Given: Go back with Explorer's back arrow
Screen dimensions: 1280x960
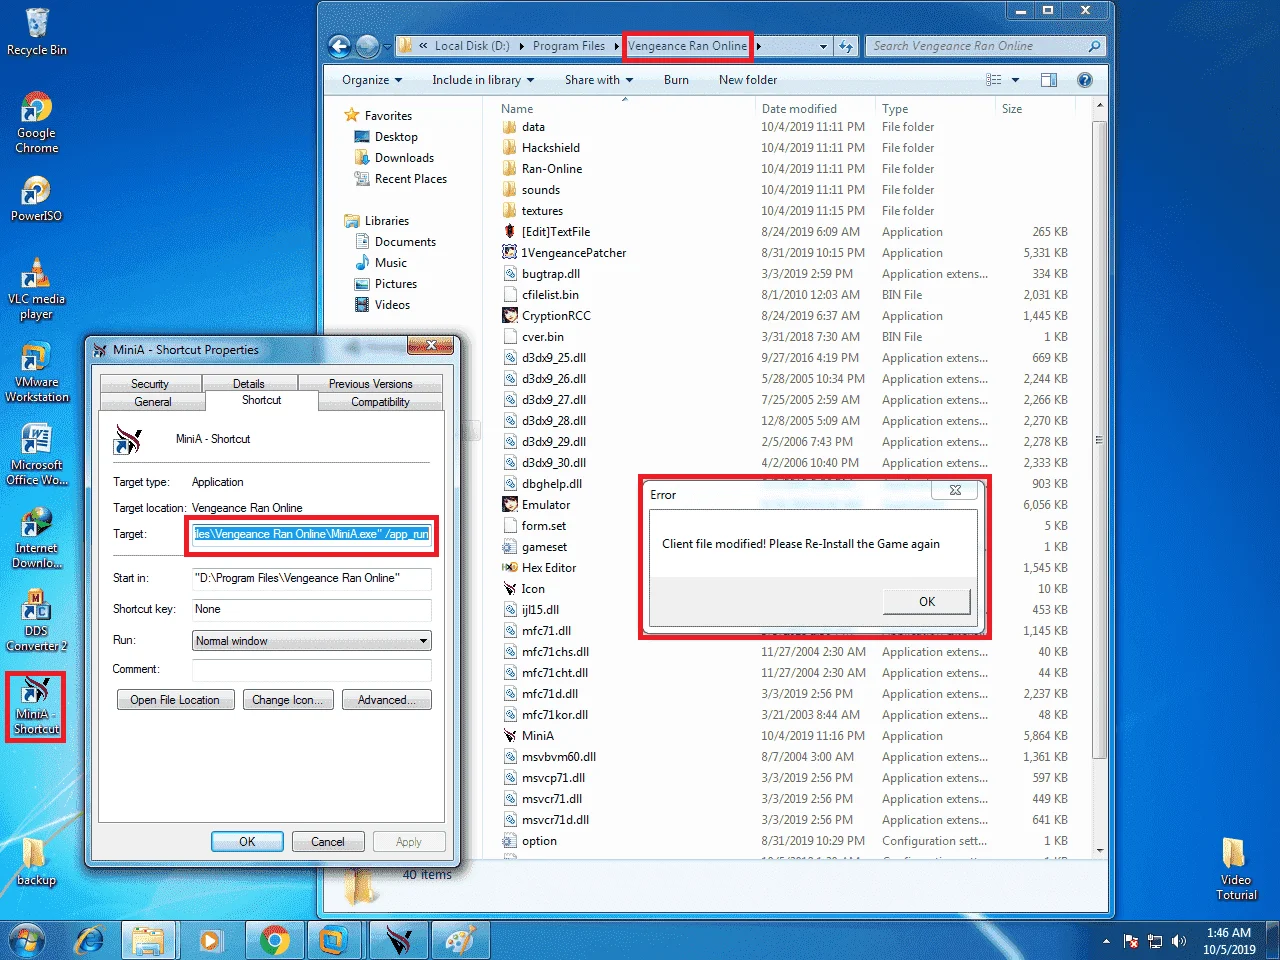Looking at the screenshot, I should [340, 46].
